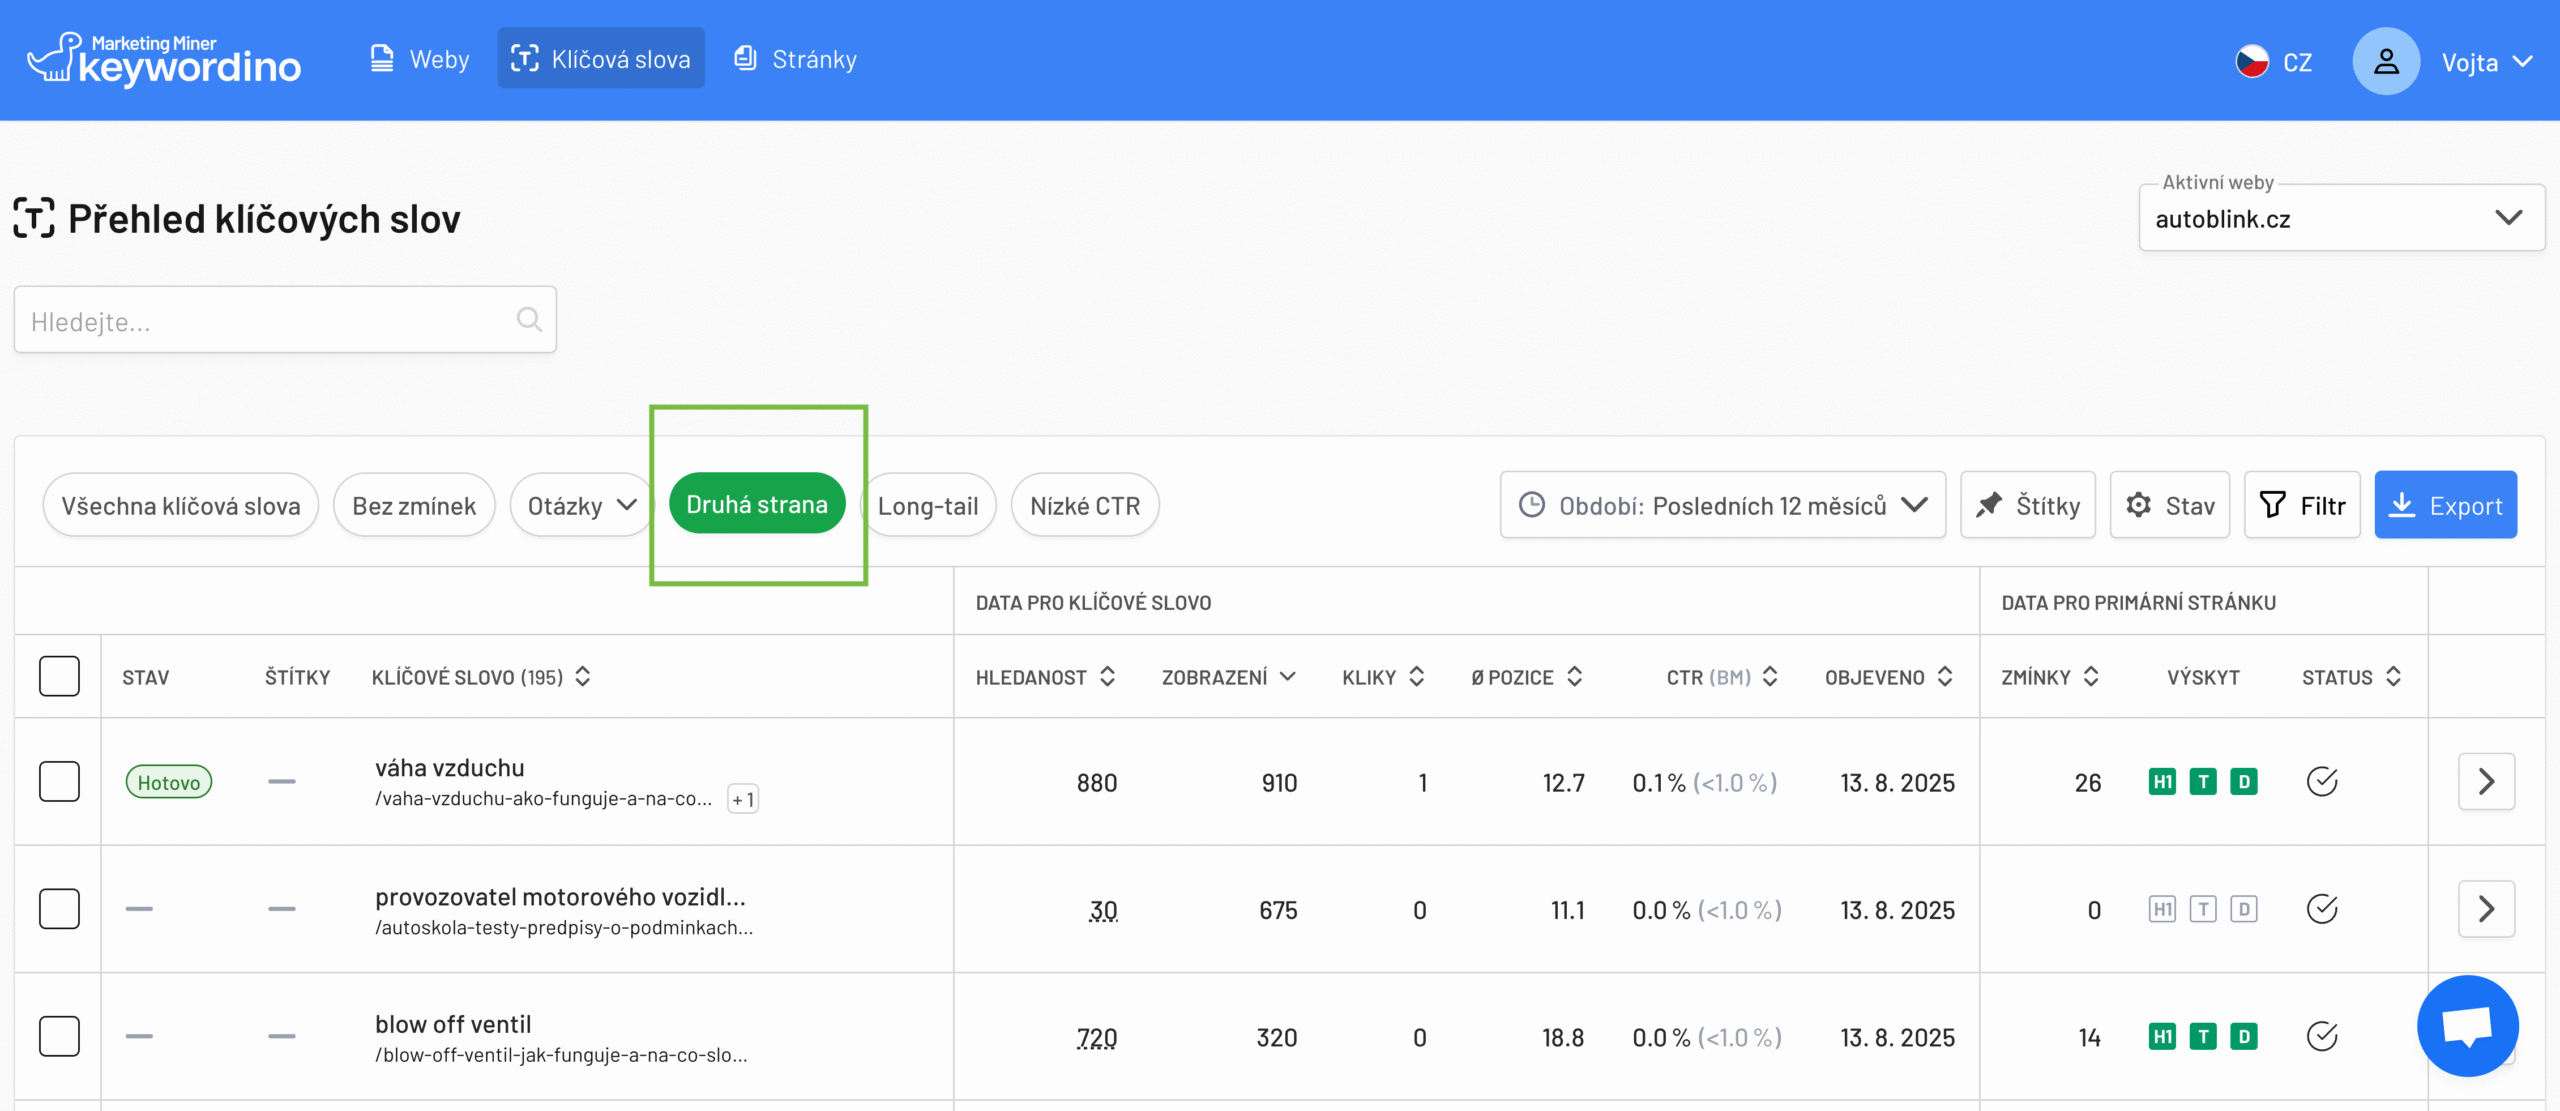Click the search magnifier icon
Viewport: 2560px width, 1111px height.
point(529,320)
